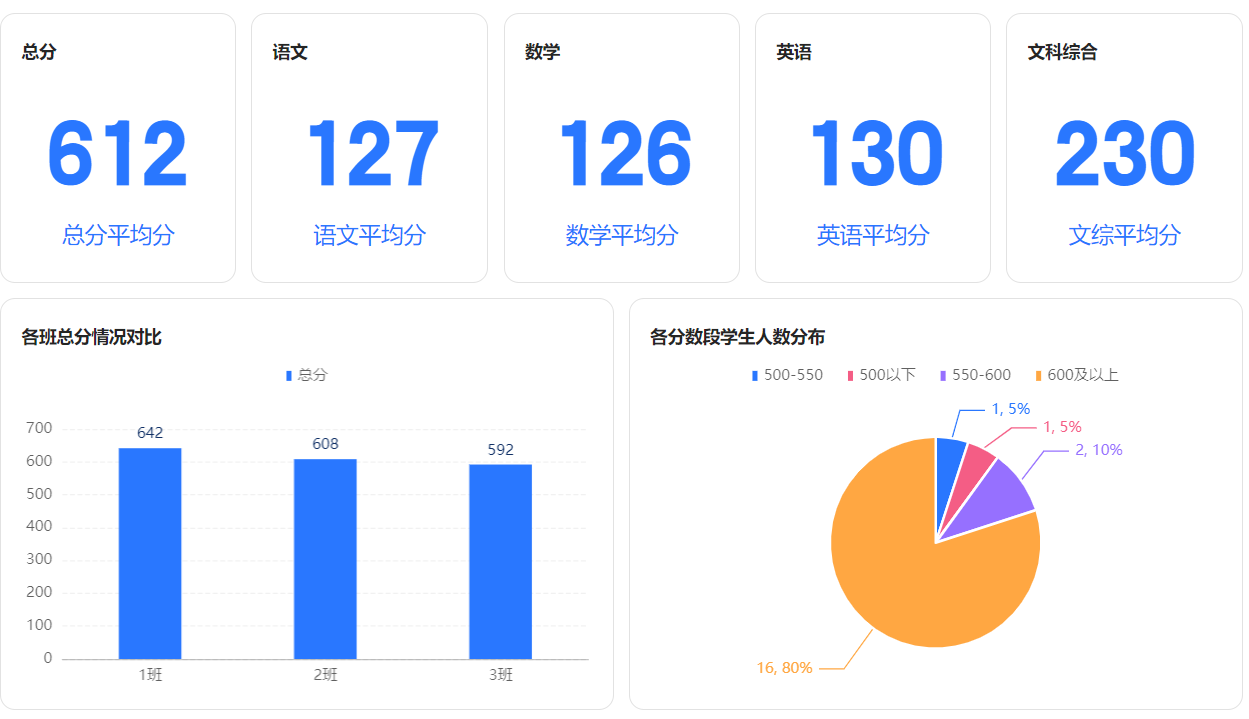1249x719 pixels.
Task: Click the 各分数段学生人数分布 chart title
Action: (737, 337)
